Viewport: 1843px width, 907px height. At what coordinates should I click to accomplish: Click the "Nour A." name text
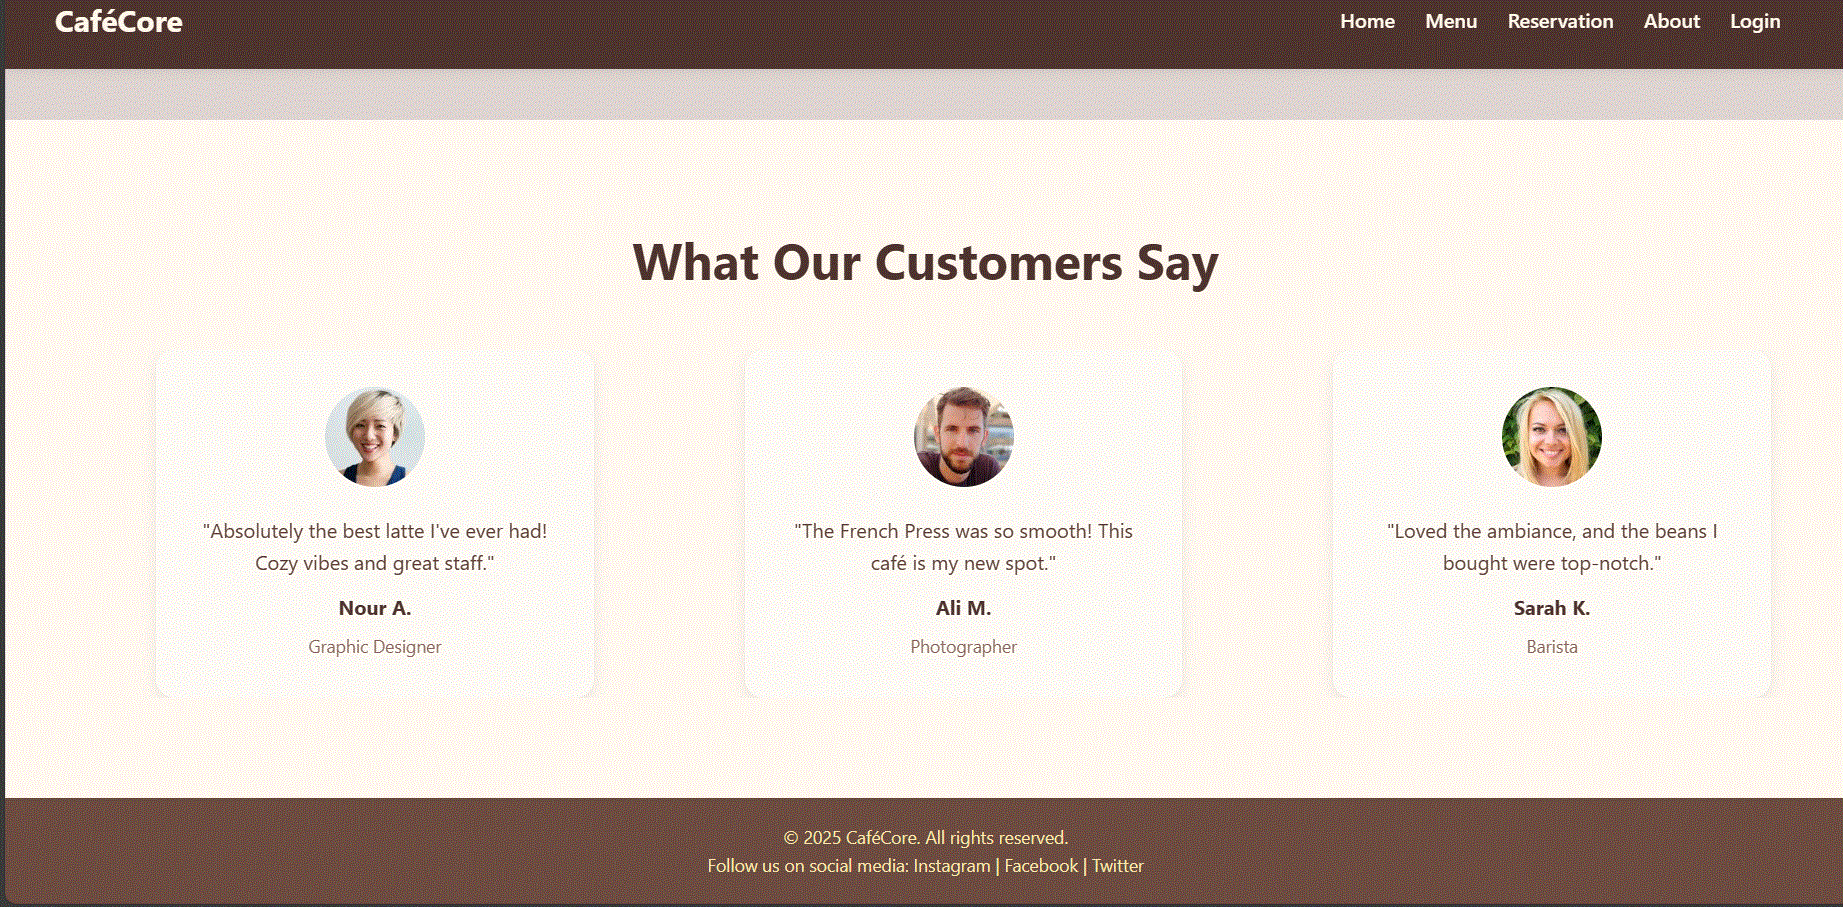pos(375,608)
